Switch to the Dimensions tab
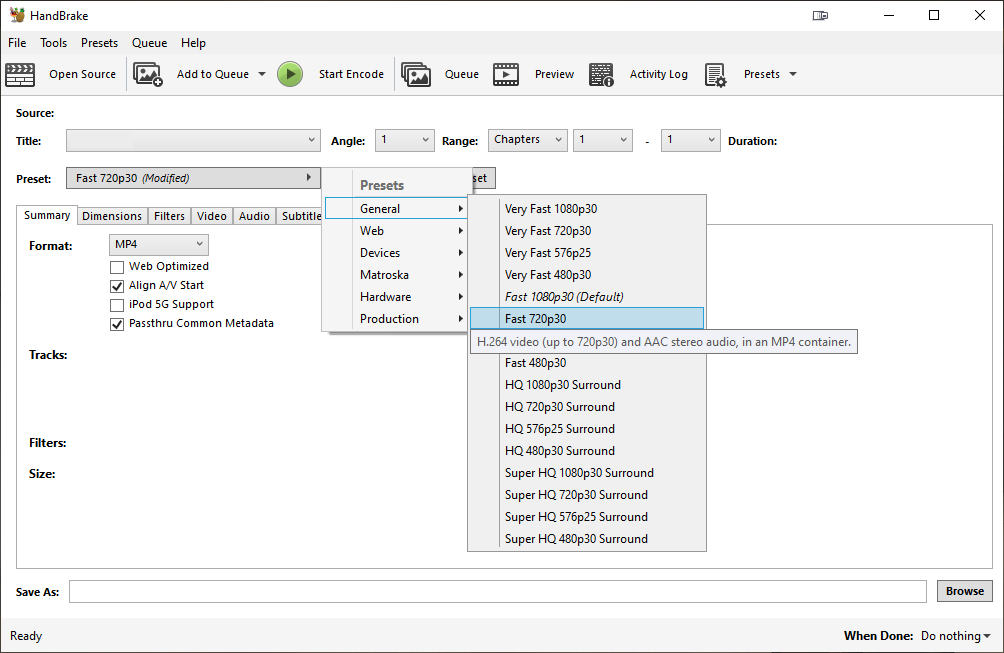Image resolution: width=1004 pixels, height=653 pixels. (112, 216)
